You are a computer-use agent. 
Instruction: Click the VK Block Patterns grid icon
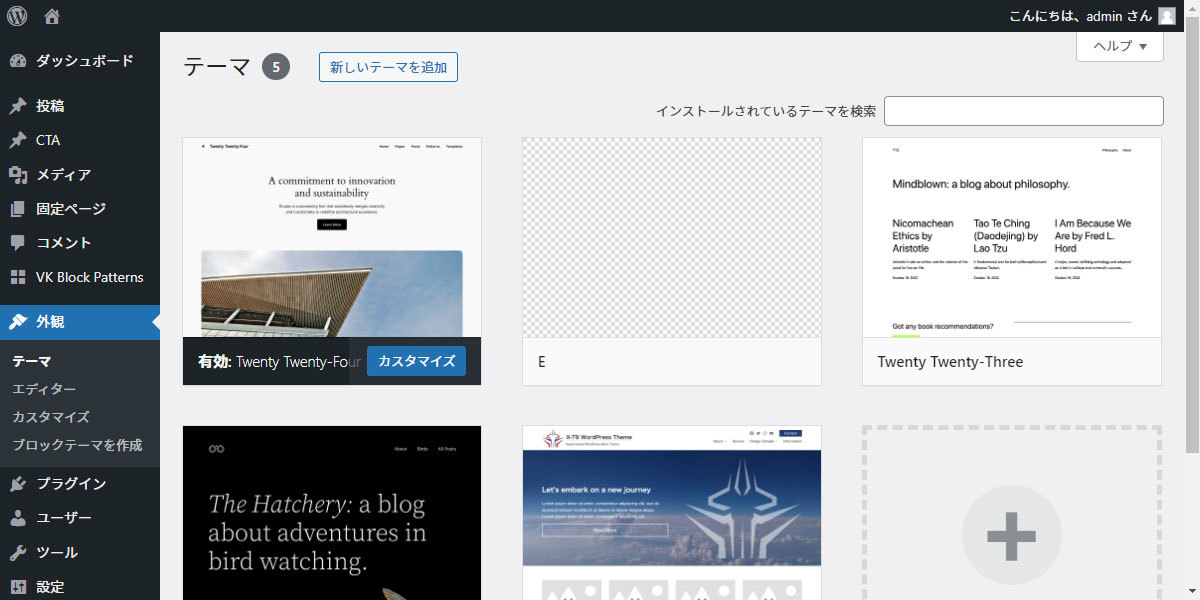point(18,277)
